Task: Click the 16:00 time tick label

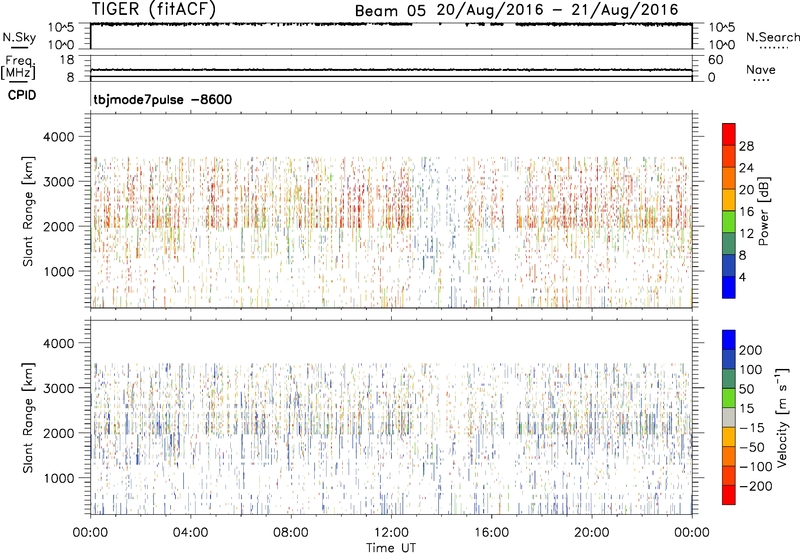Action: tap(491, 533)
